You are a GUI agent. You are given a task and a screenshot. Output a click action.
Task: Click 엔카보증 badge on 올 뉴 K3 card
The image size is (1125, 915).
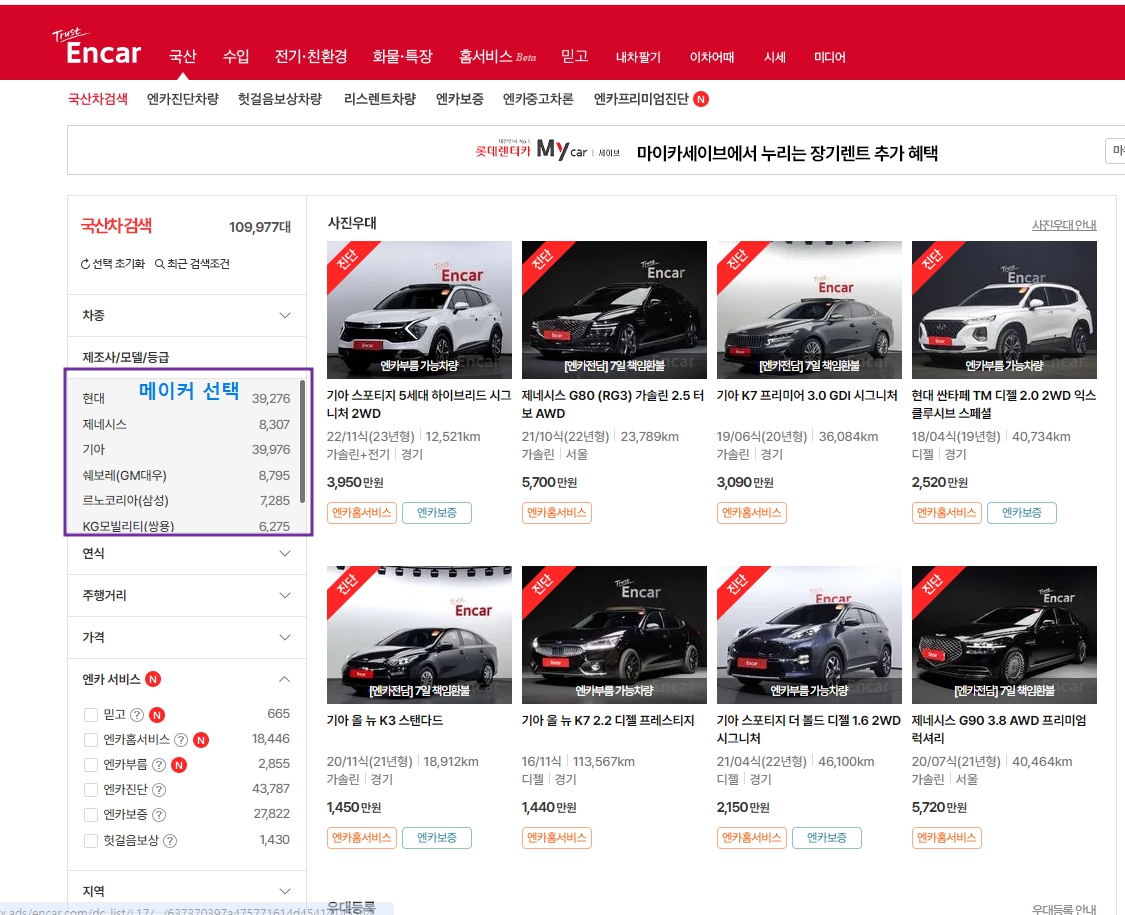click(x=437, y=837)
